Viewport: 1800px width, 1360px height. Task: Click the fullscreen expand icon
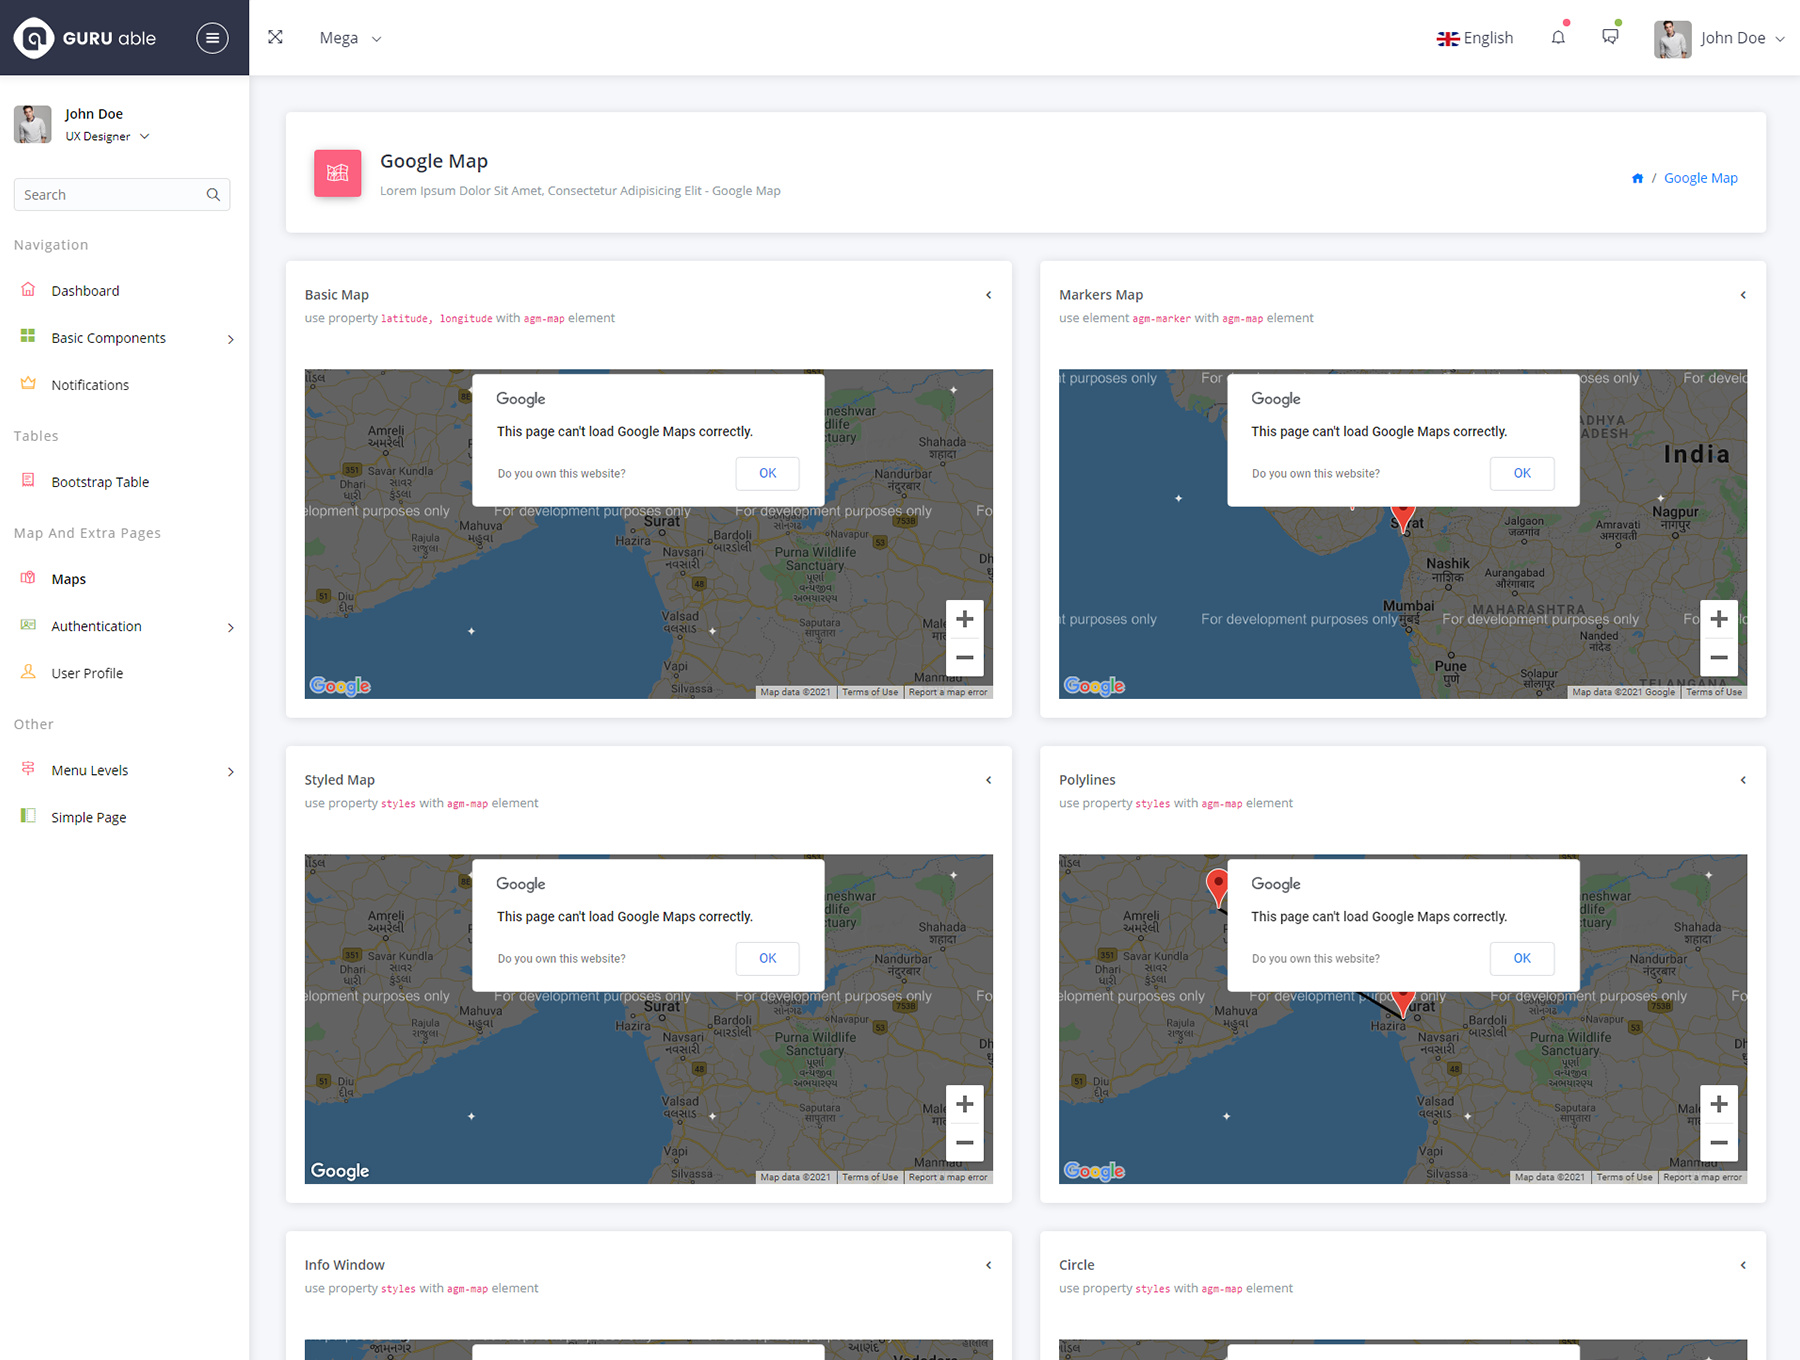pyautogui.click(x=275, y=37)
